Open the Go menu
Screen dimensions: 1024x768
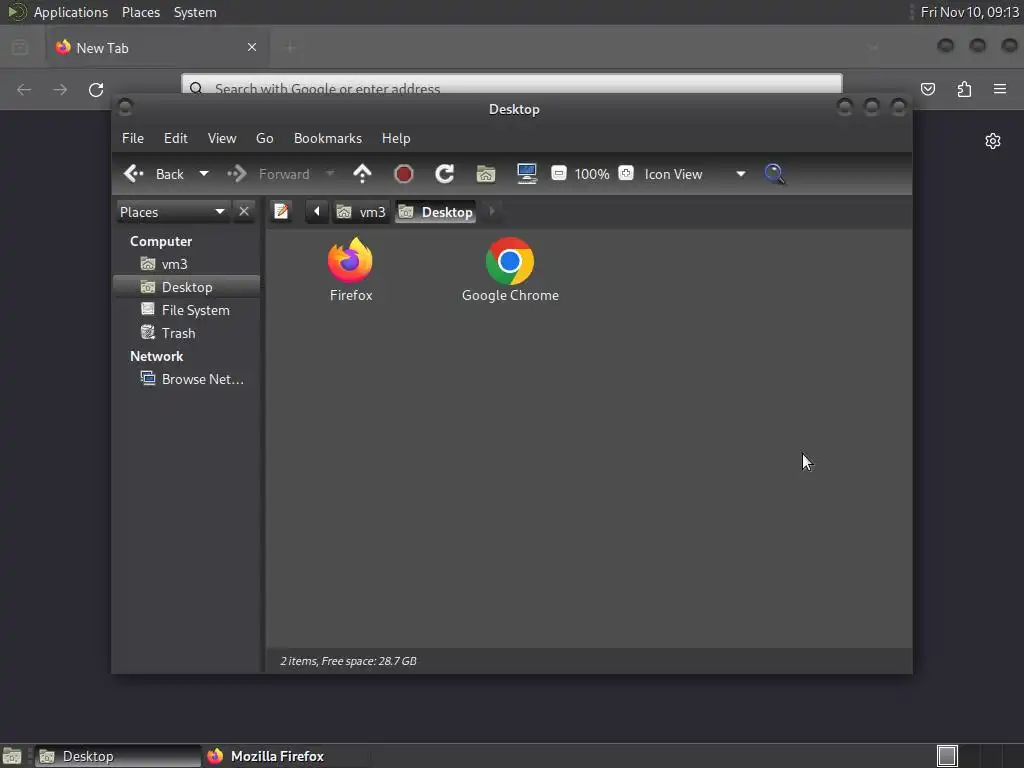tap(264, 138)
